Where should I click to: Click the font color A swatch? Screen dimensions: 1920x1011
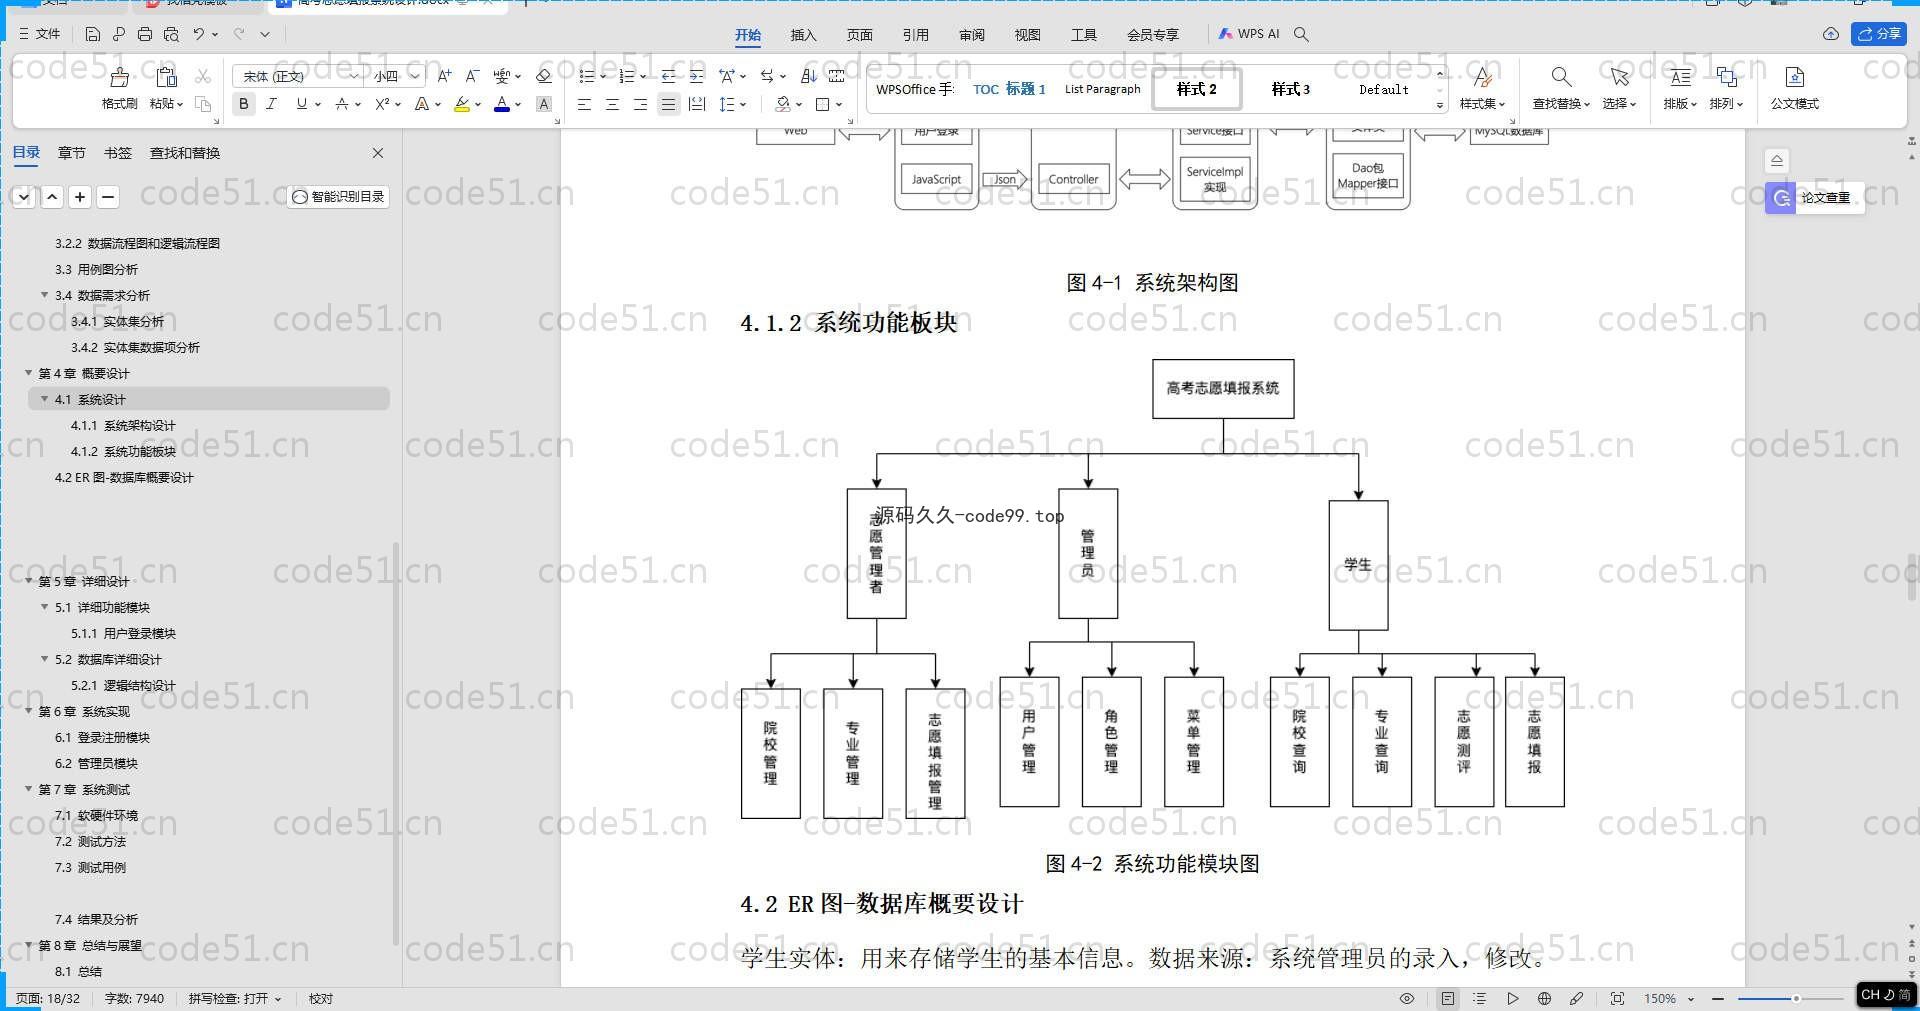point(502,104)
